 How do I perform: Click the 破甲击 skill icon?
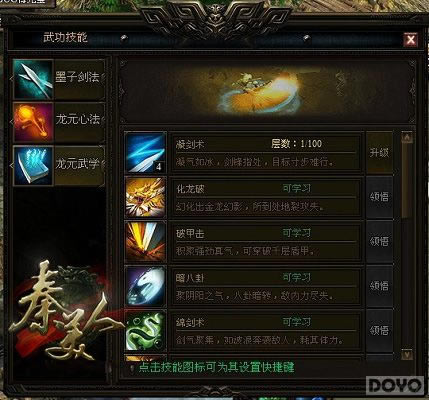146,241
